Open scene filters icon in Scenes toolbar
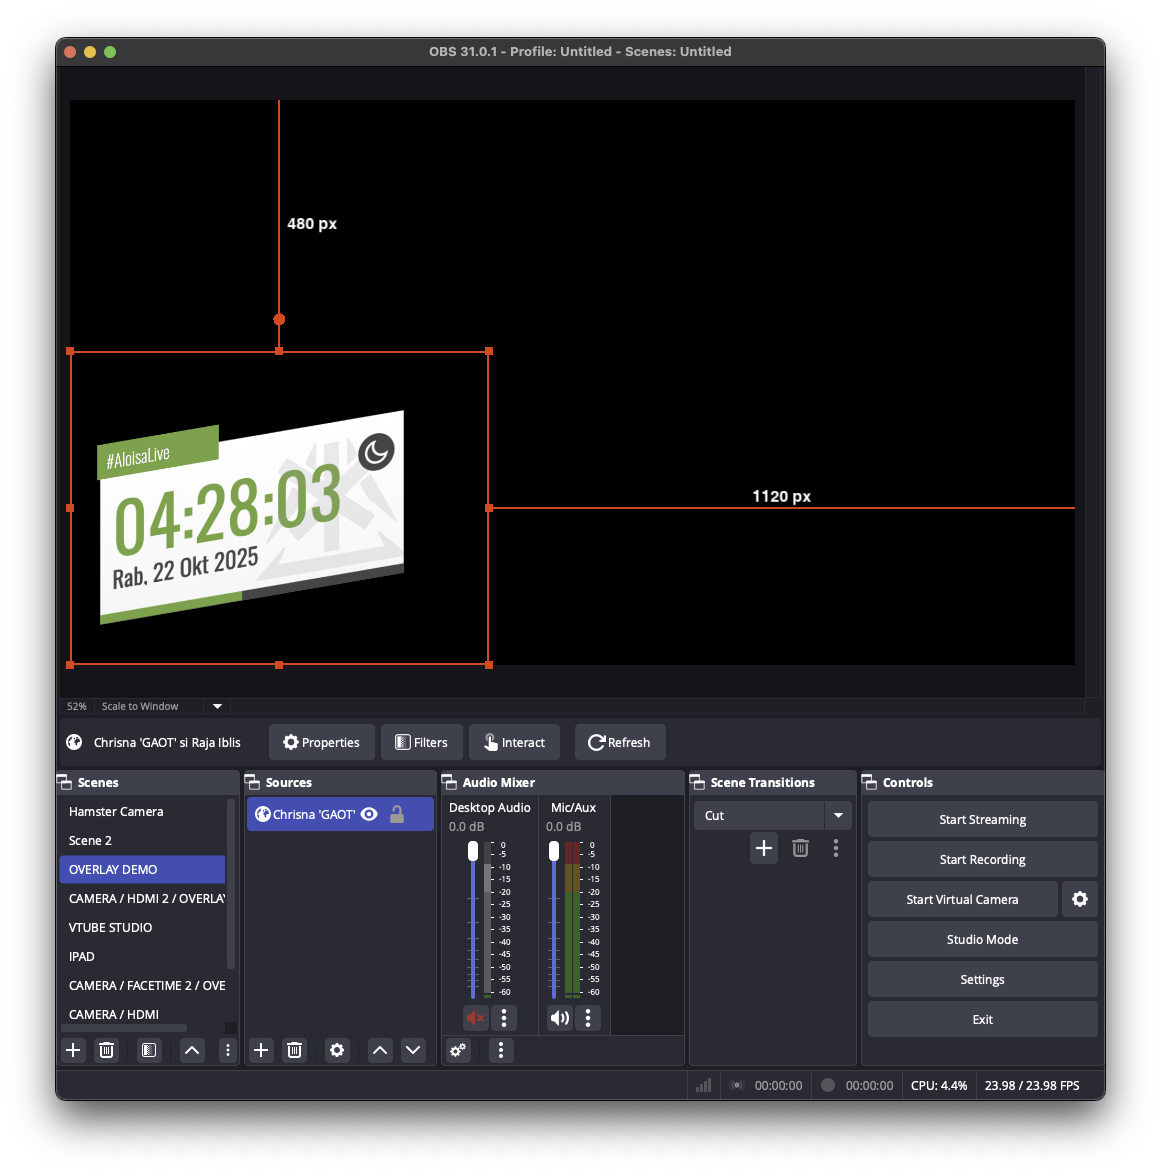1161x1174 pixels. tap(149, 1050)
